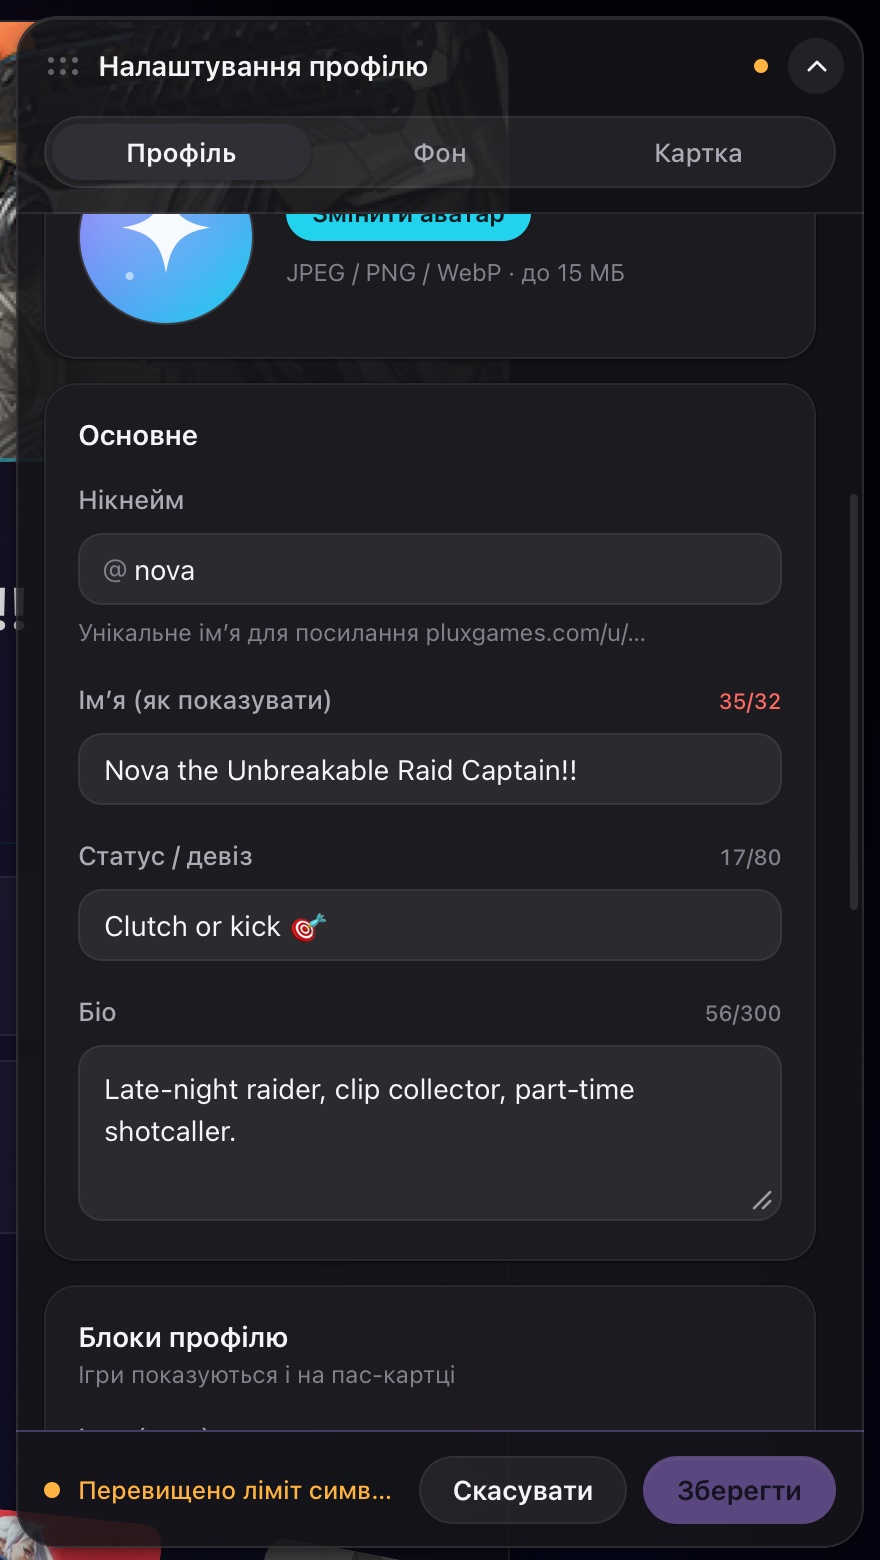The height and width of the screenshot is (1560, 880).
Task: Click the dart target emoji in status
Action: (x=308, y=927)
